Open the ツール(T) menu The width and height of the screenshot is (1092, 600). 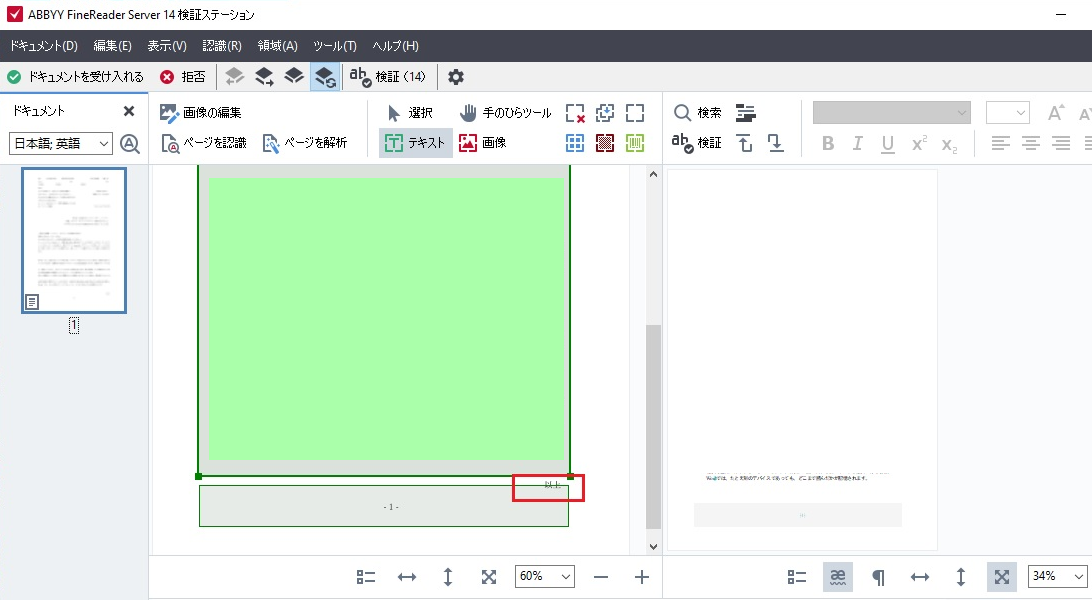(x=334, y=46)
